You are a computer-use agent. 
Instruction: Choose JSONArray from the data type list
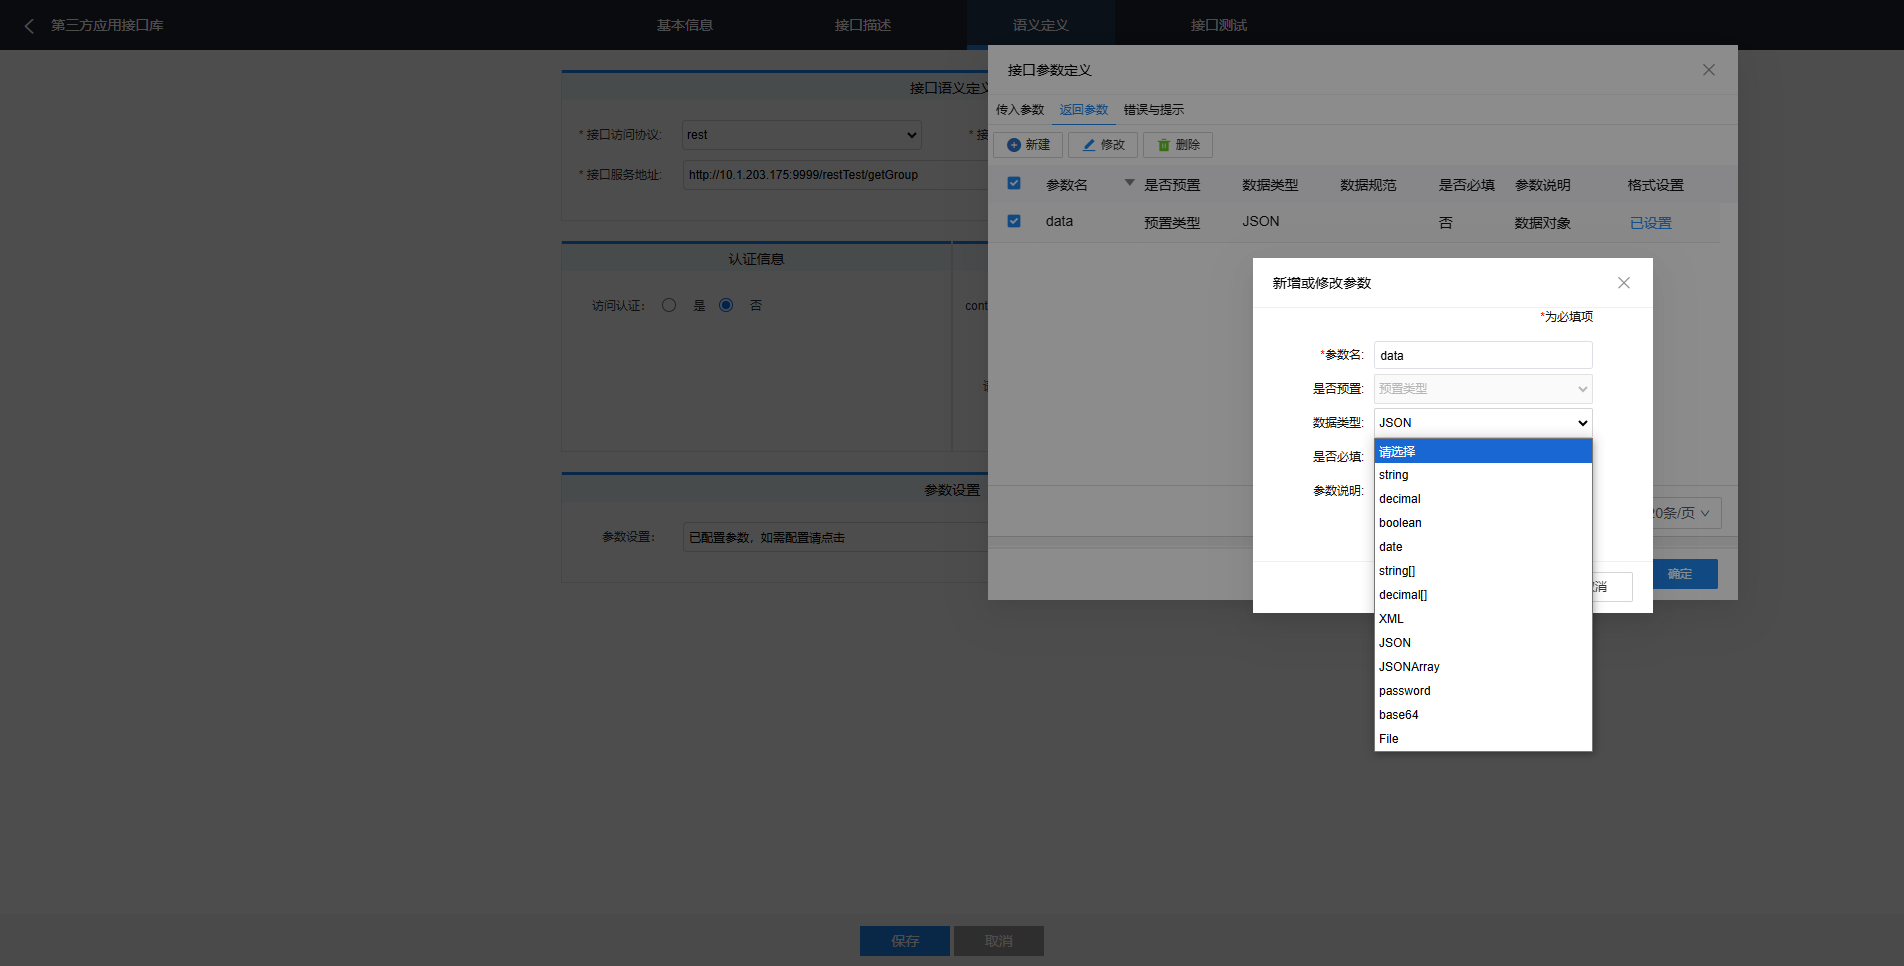pyautogui.click(x=1409, y=667)
